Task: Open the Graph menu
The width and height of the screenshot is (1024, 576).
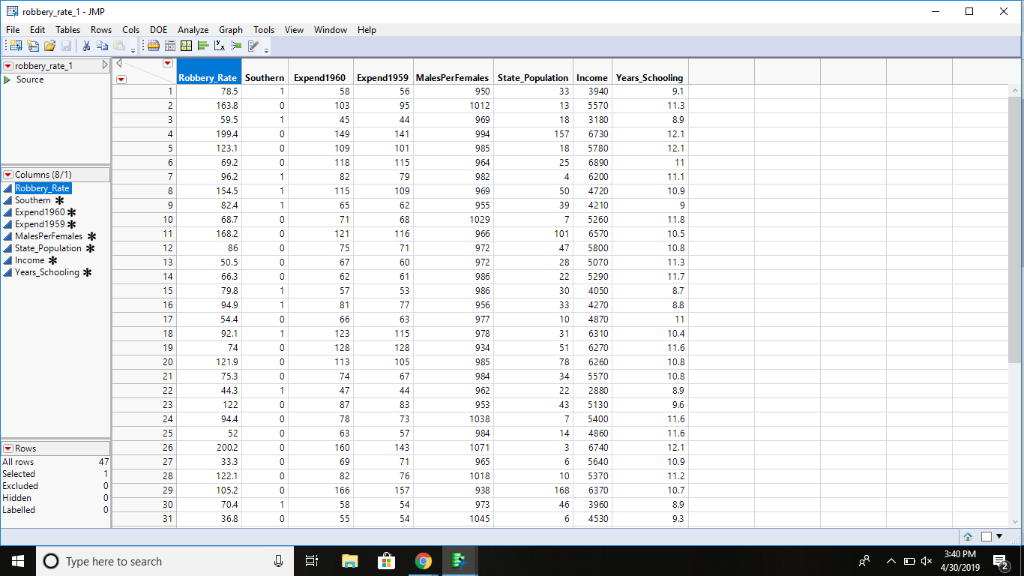Action: (x=230, y=29)
